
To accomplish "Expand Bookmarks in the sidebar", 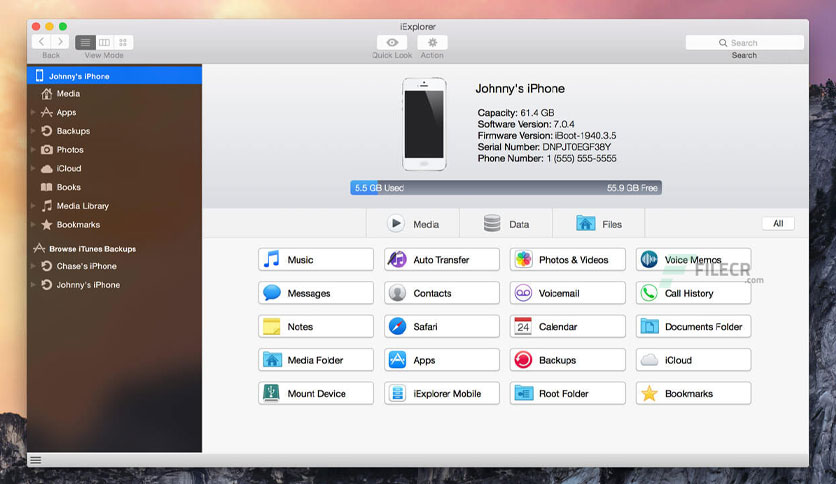I will (x=33, y=224).
